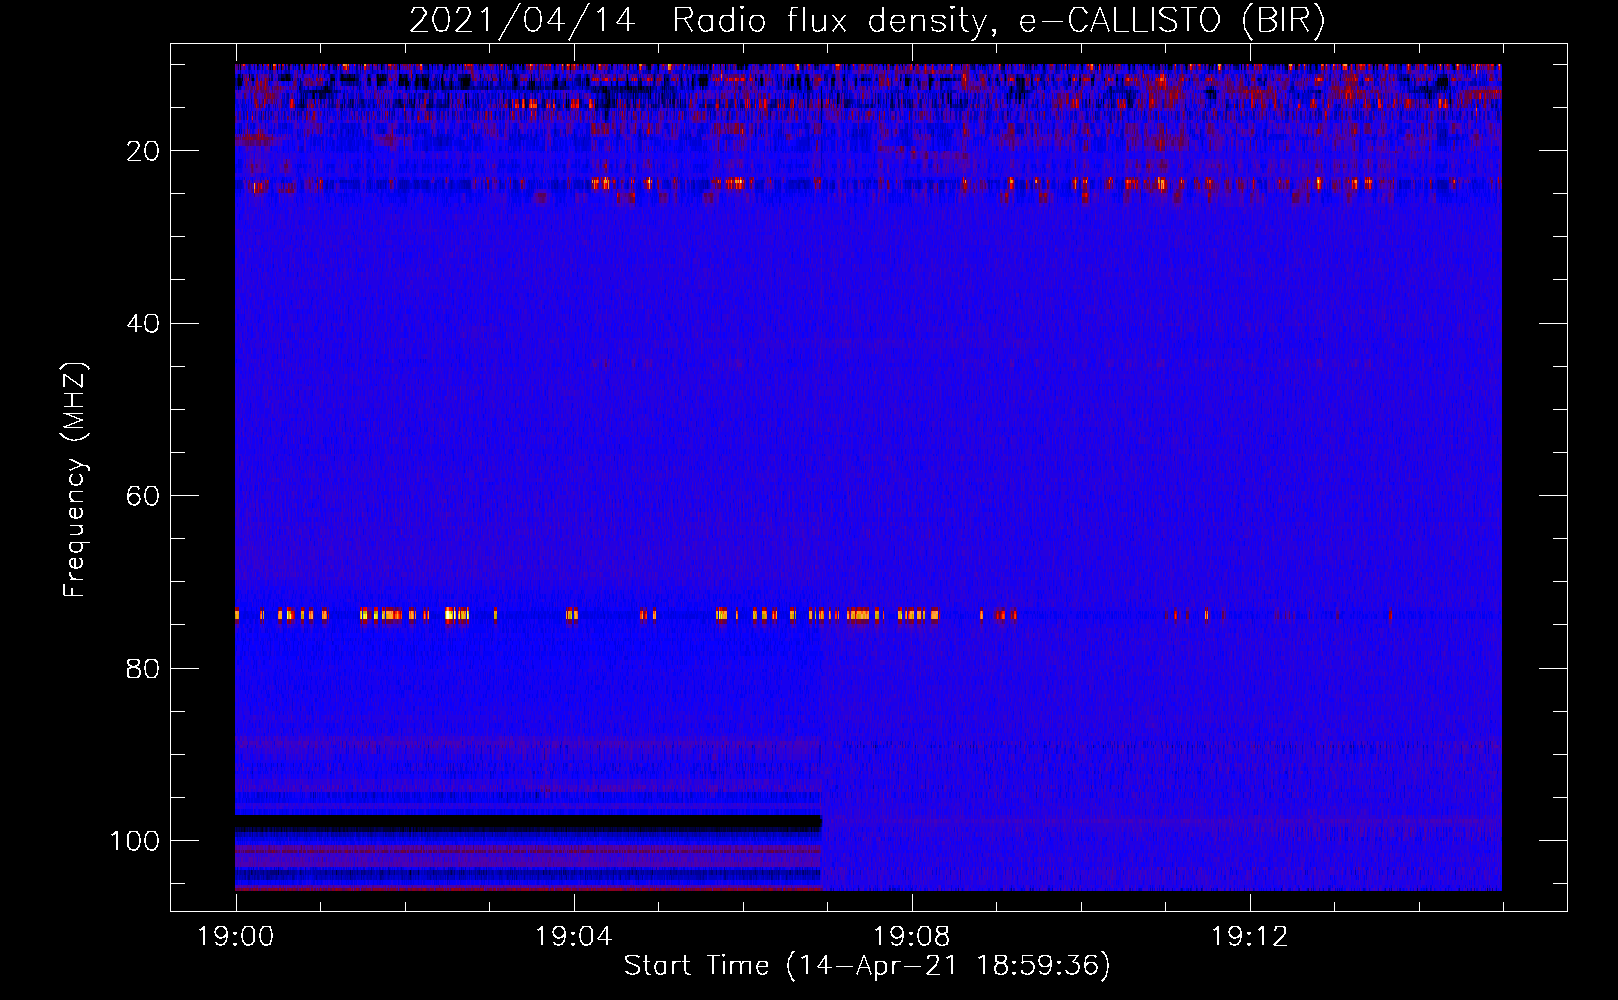Image resolution: width=1618 pixels, height=1000 pixels.
Task: Click the 19:08 time tick label
Action: click(x=911, y=937)
